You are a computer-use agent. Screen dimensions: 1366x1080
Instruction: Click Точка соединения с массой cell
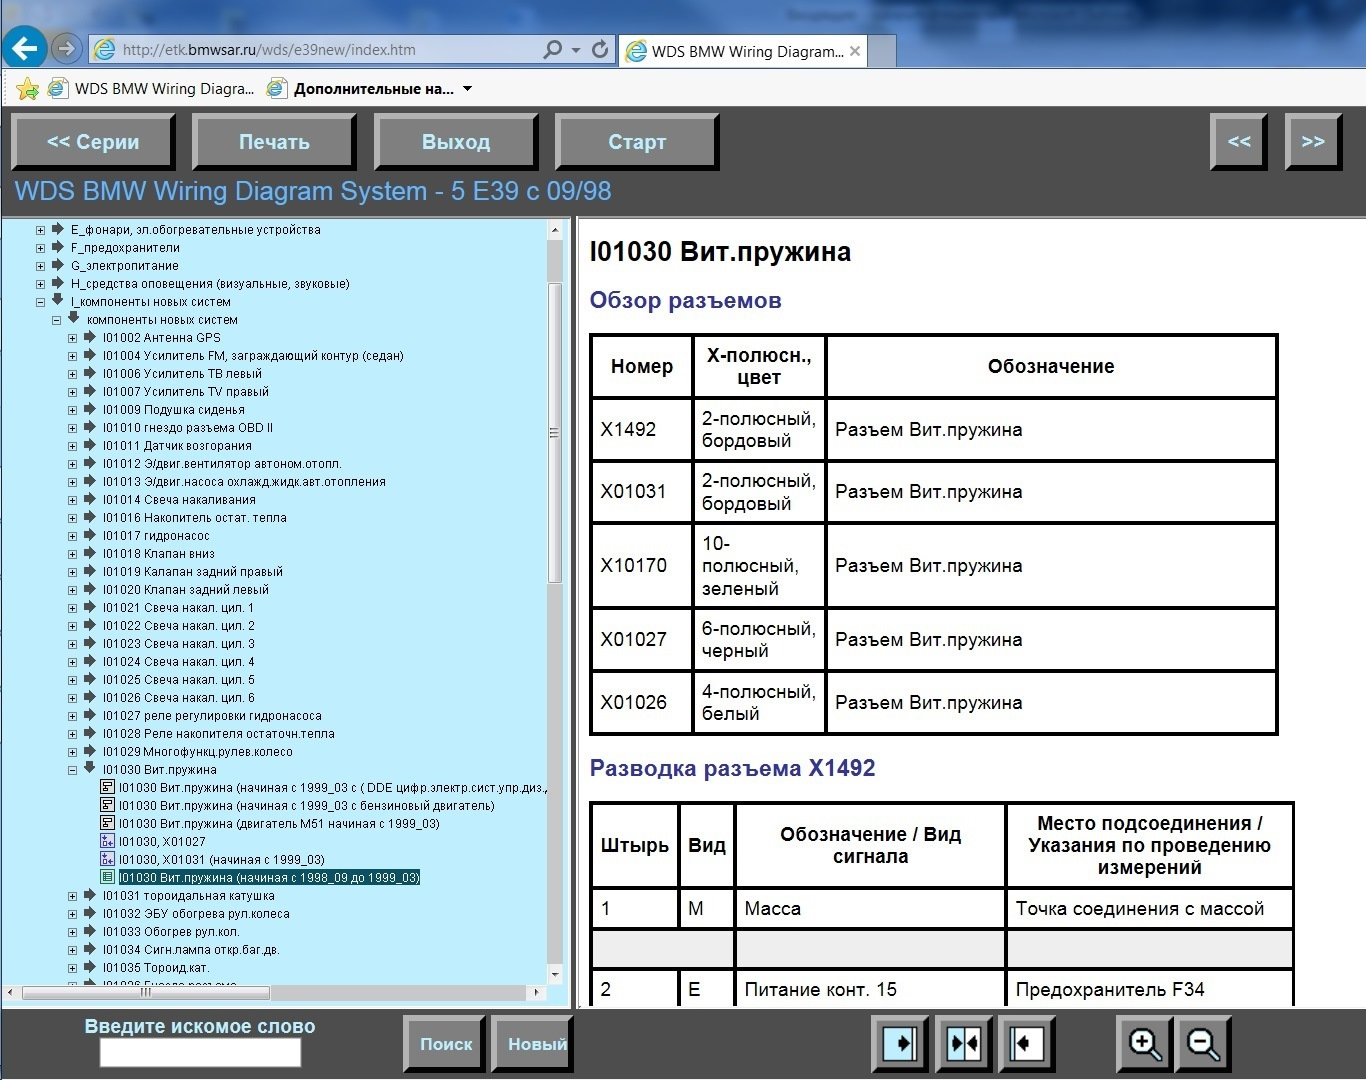pos(1150,909)
